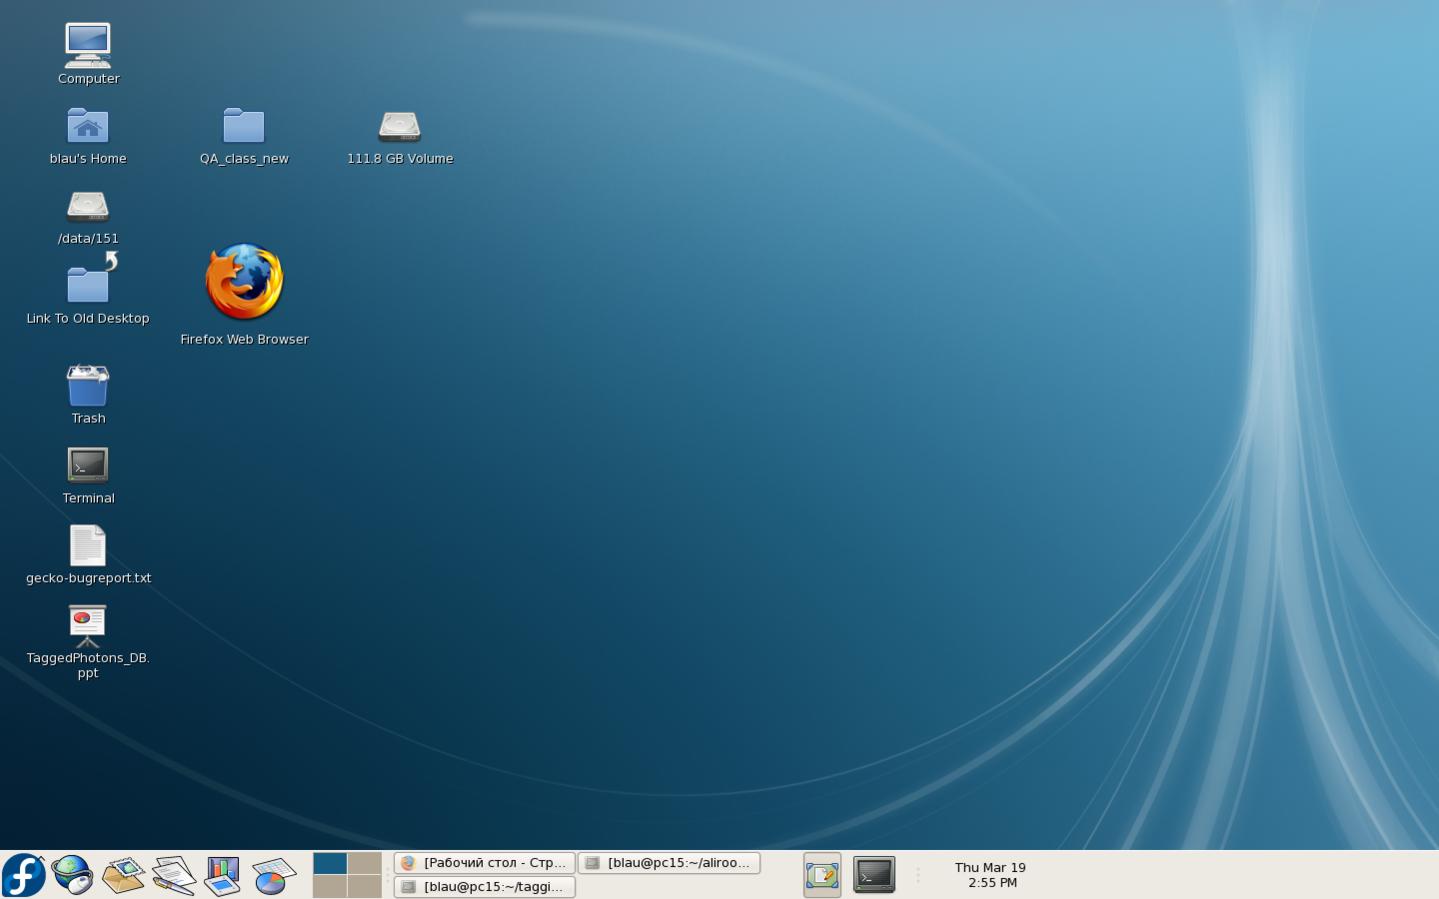
Task: Open the terminal launcher in bottom panel
Action: [874, 875]
